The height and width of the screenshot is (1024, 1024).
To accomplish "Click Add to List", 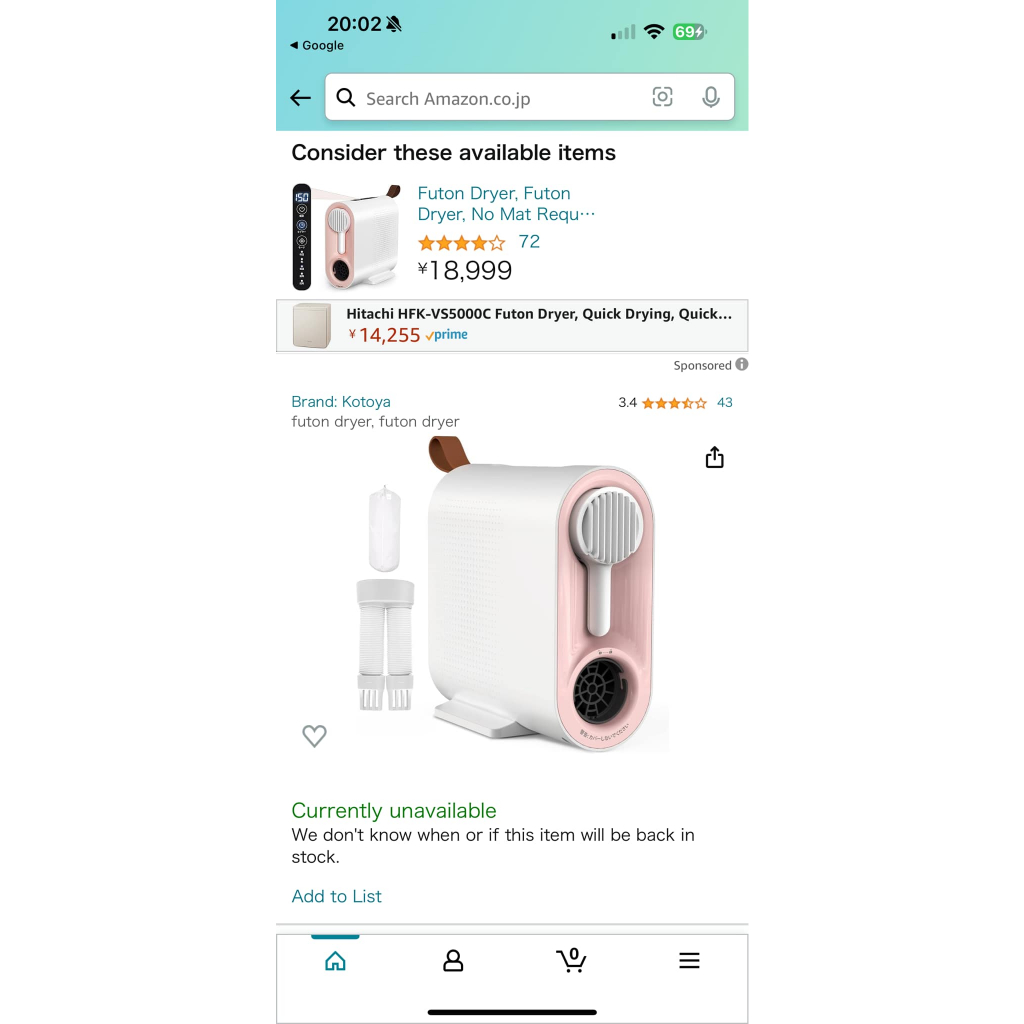I will pos(336,896).
